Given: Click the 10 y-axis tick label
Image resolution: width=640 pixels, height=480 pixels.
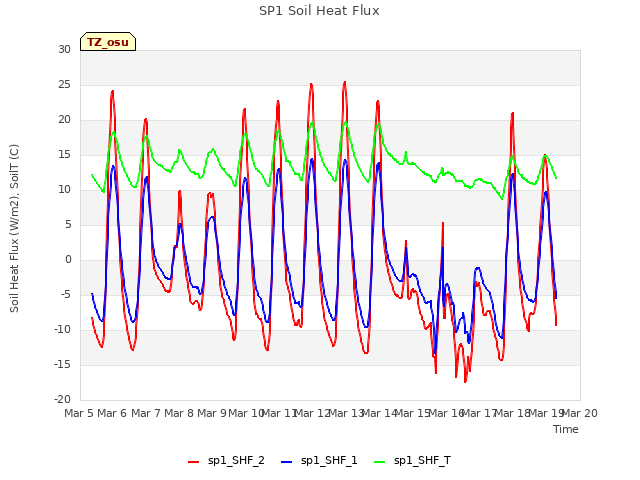Looking at the screenshot, I should 64,190.
